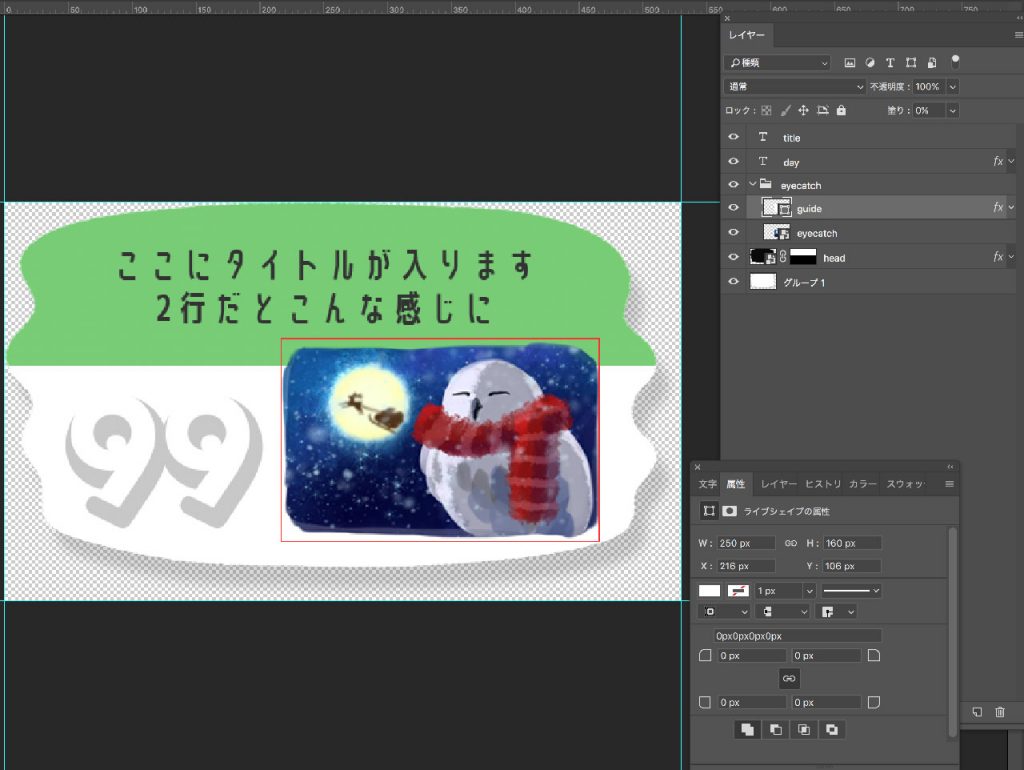Toggle visibility of グループ 1 layer
This screenshot has height=770, width=1024.
pos(734,282)
